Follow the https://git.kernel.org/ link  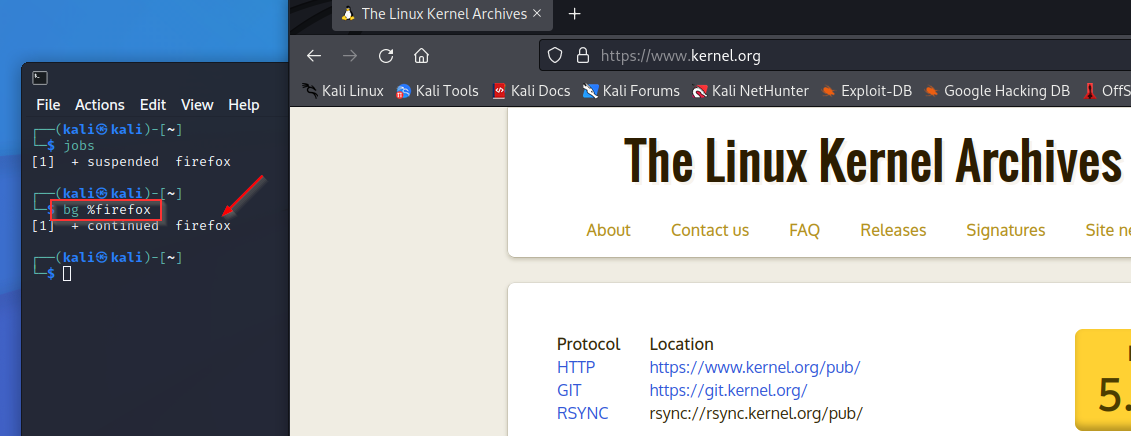coord(728,391)
